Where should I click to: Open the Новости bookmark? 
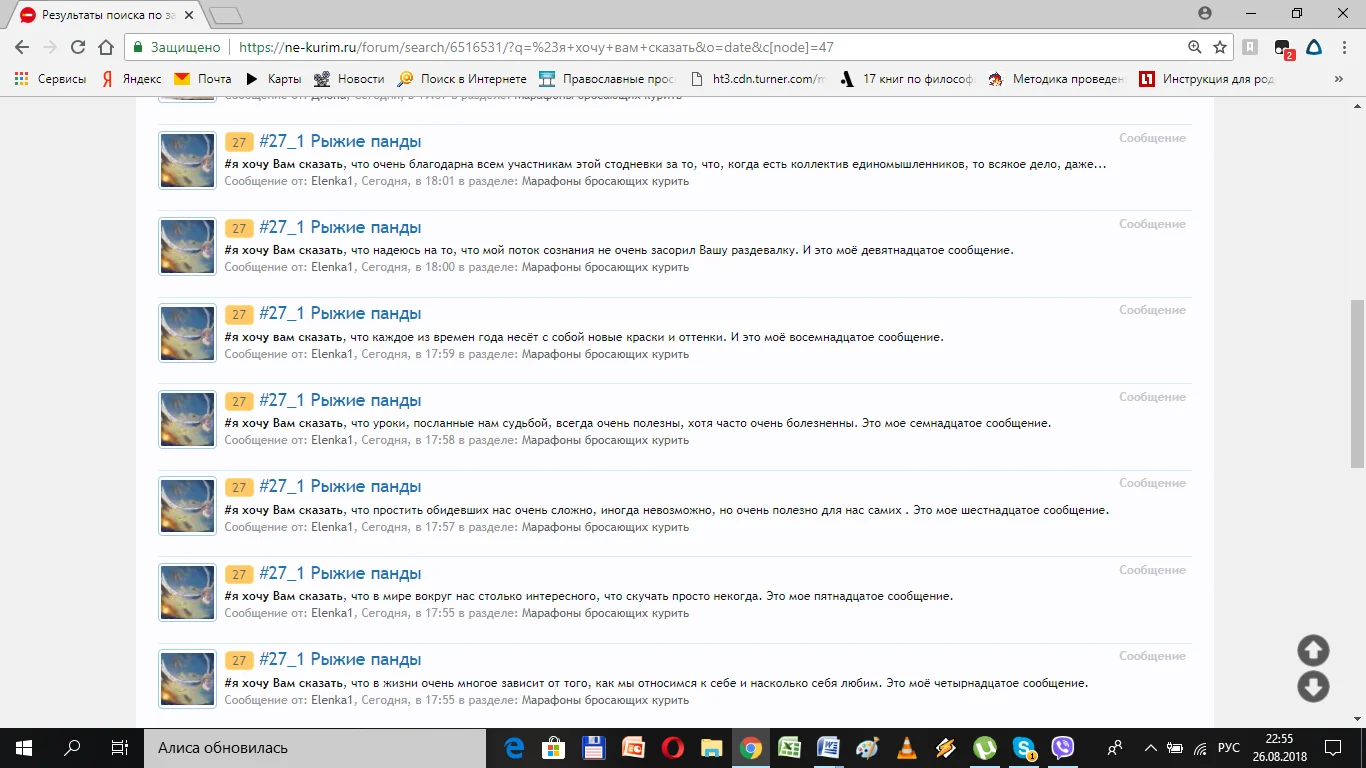tap(349, 78)
